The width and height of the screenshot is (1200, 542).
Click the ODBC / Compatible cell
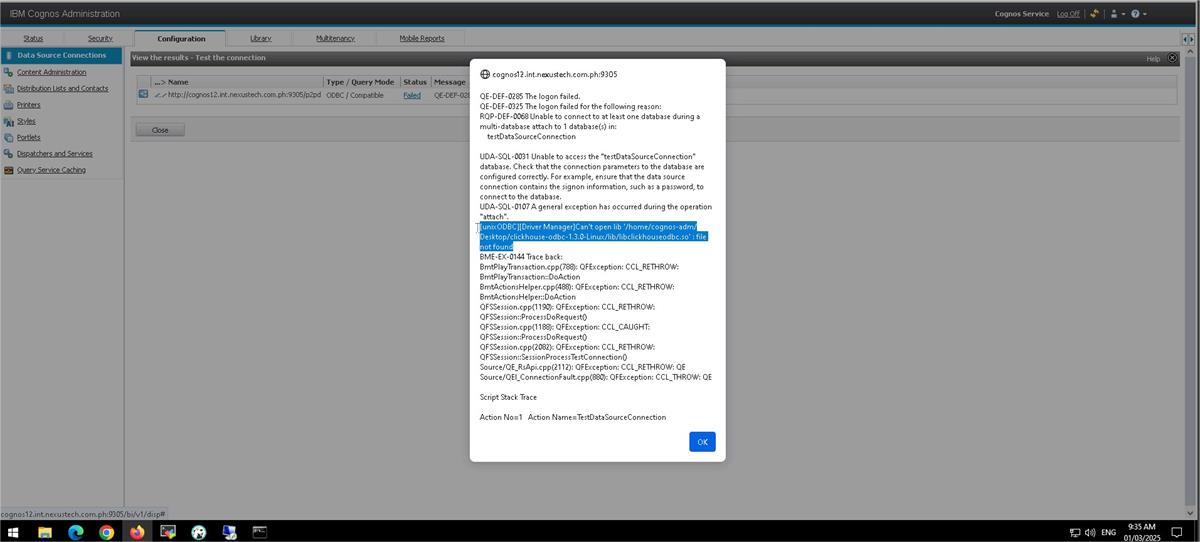(355, 95)
